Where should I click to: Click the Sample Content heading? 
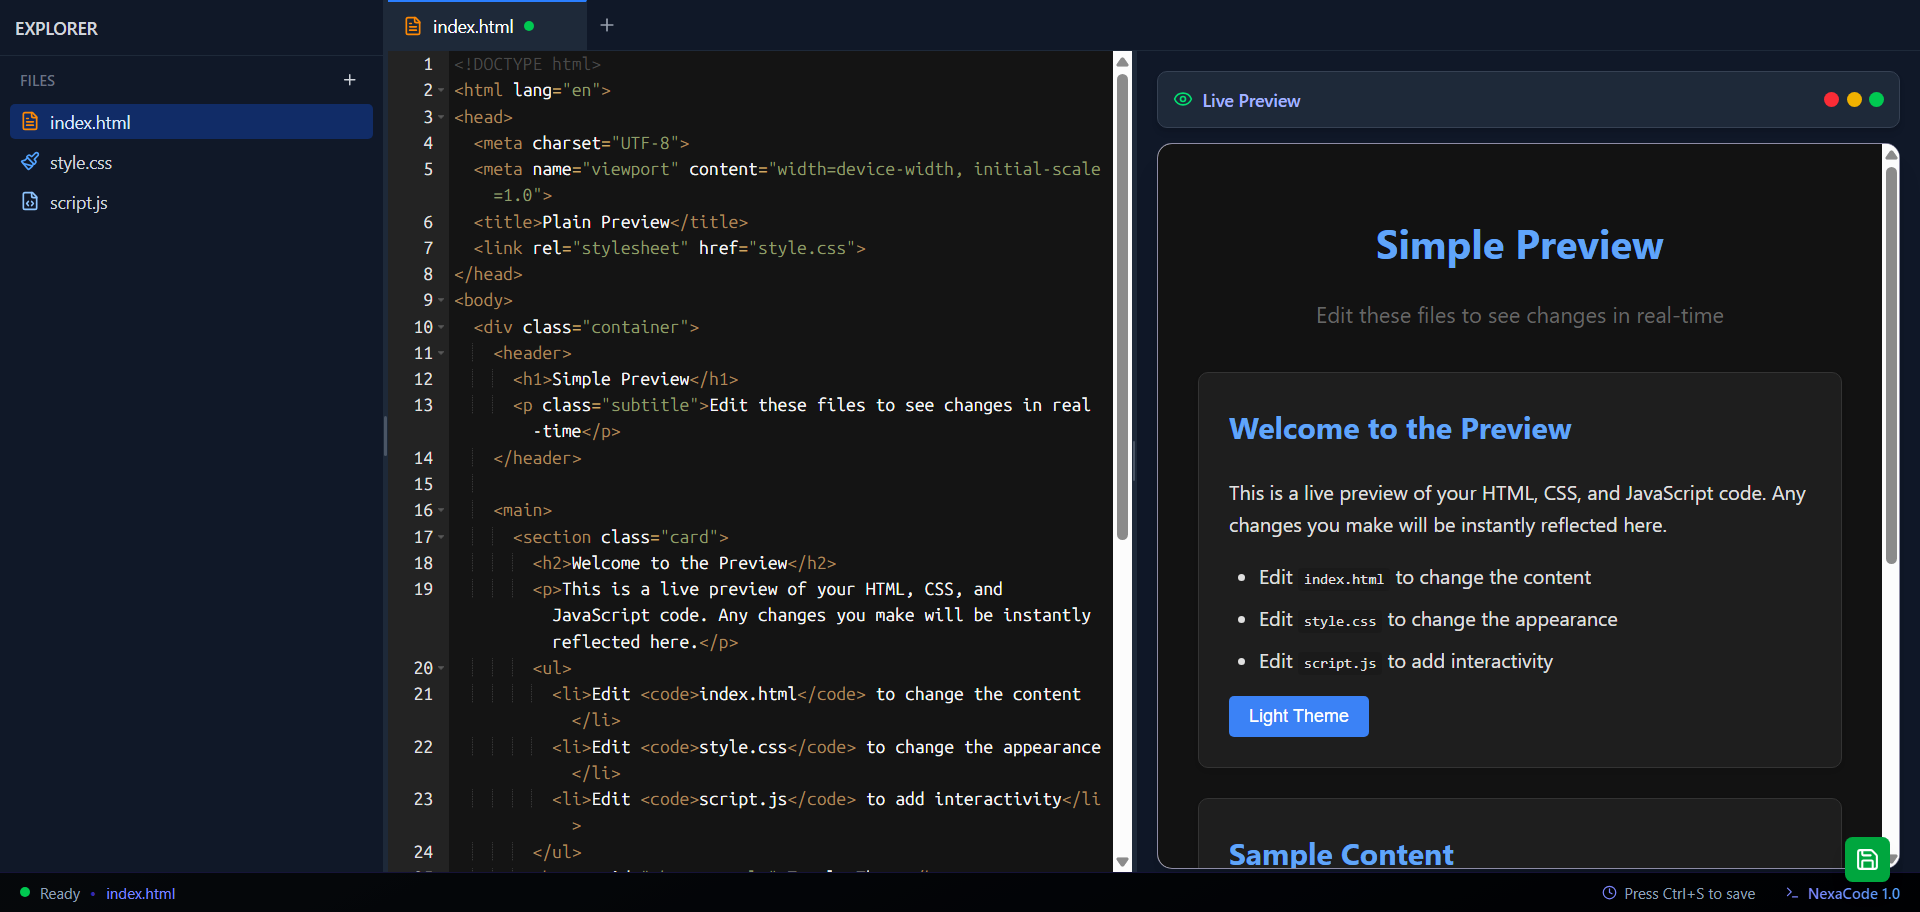pos(1341,853)
